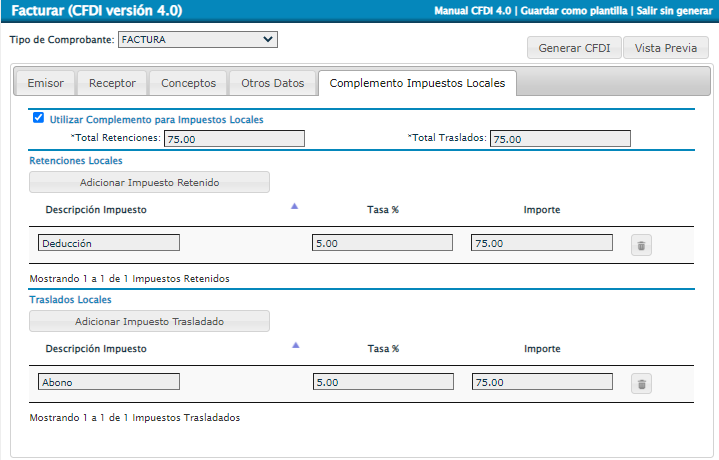
Task: Click the Total Retenciones field
Action: click(x=234, y=139)
